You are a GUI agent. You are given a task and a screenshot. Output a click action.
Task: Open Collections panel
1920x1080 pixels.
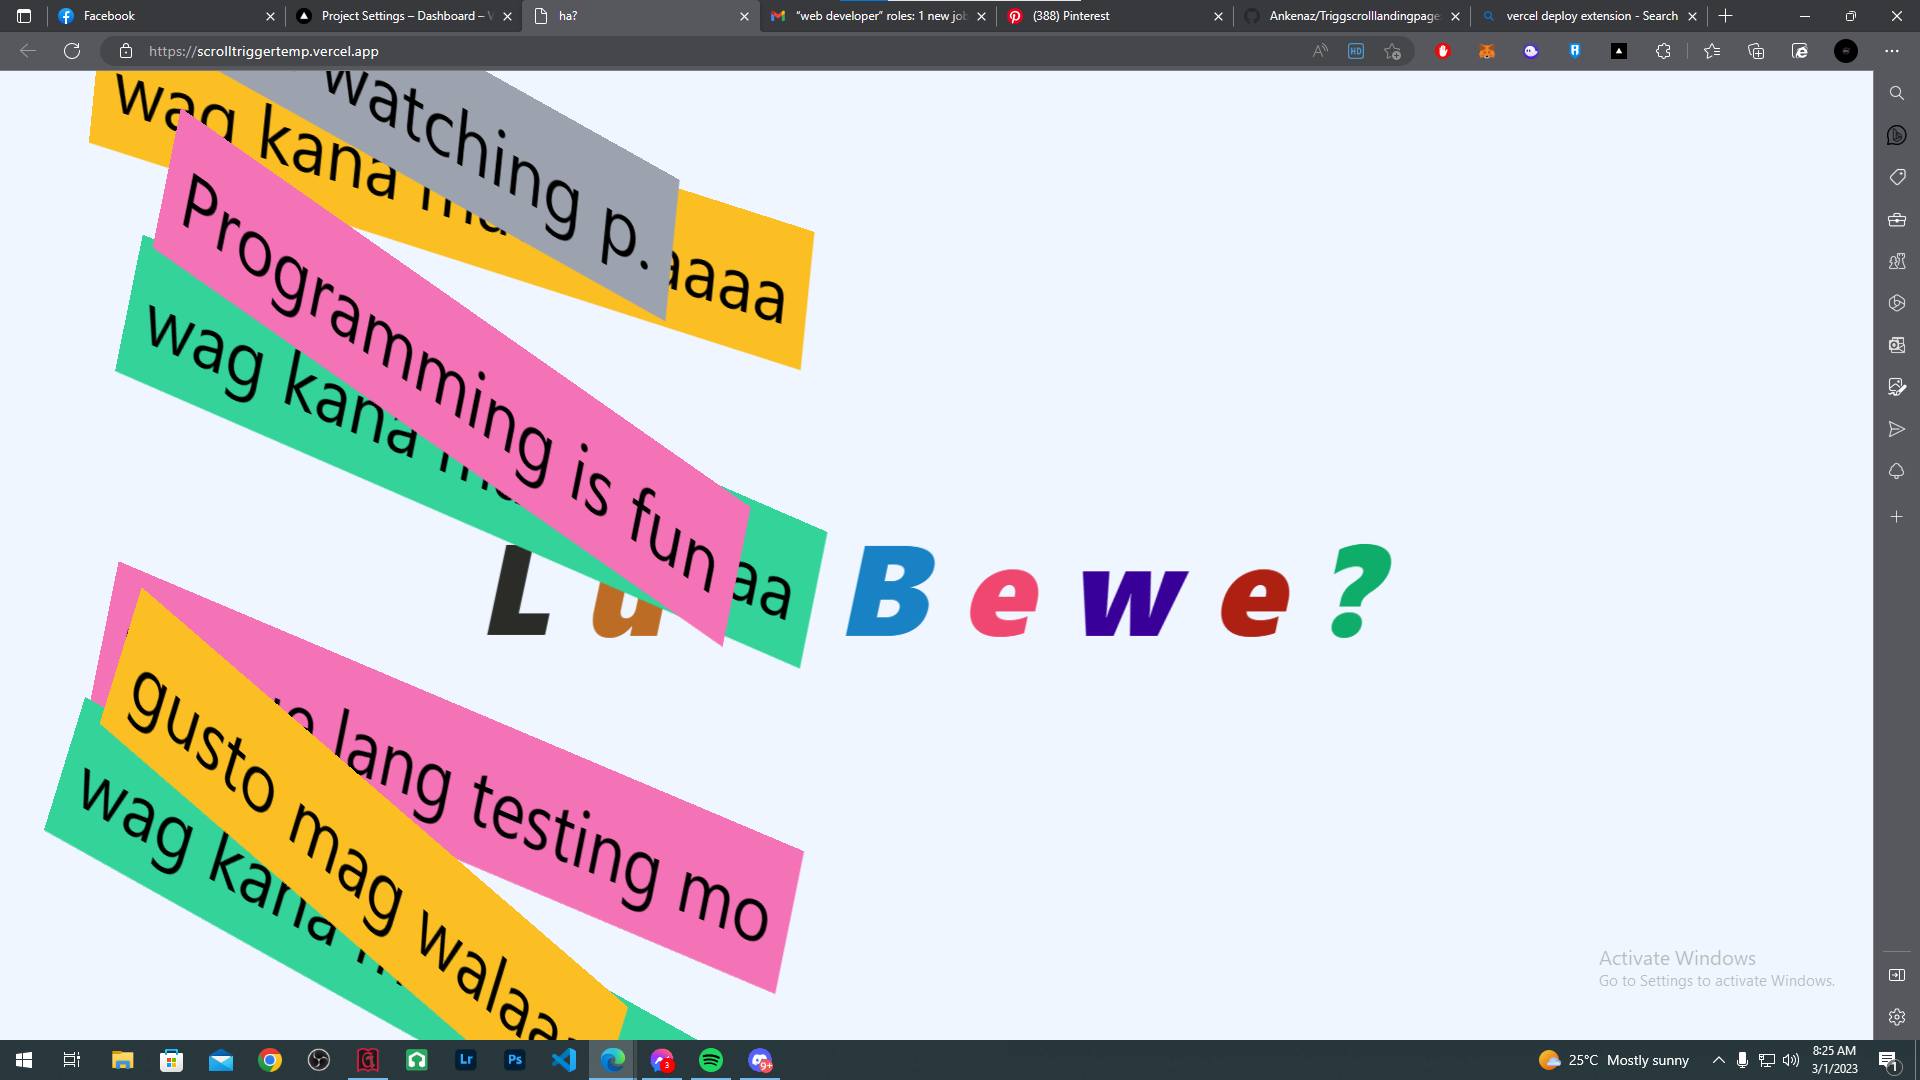(1756, 51)
